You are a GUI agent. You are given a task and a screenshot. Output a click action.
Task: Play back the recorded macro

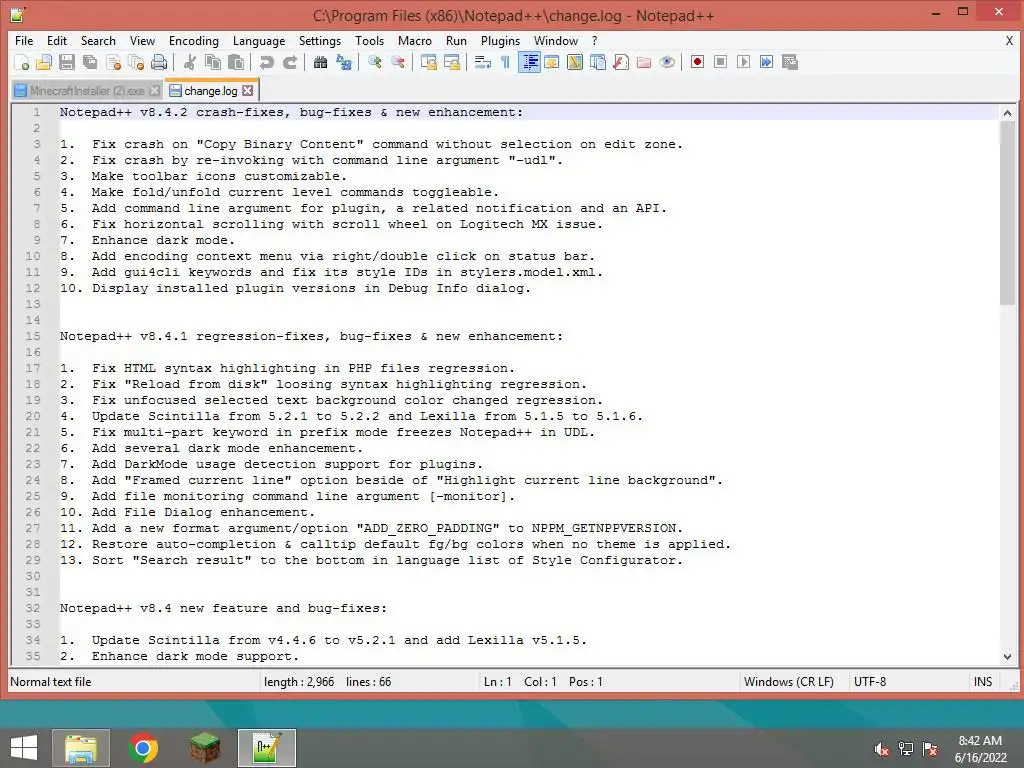pyautogui.click(x=743, y=62)
